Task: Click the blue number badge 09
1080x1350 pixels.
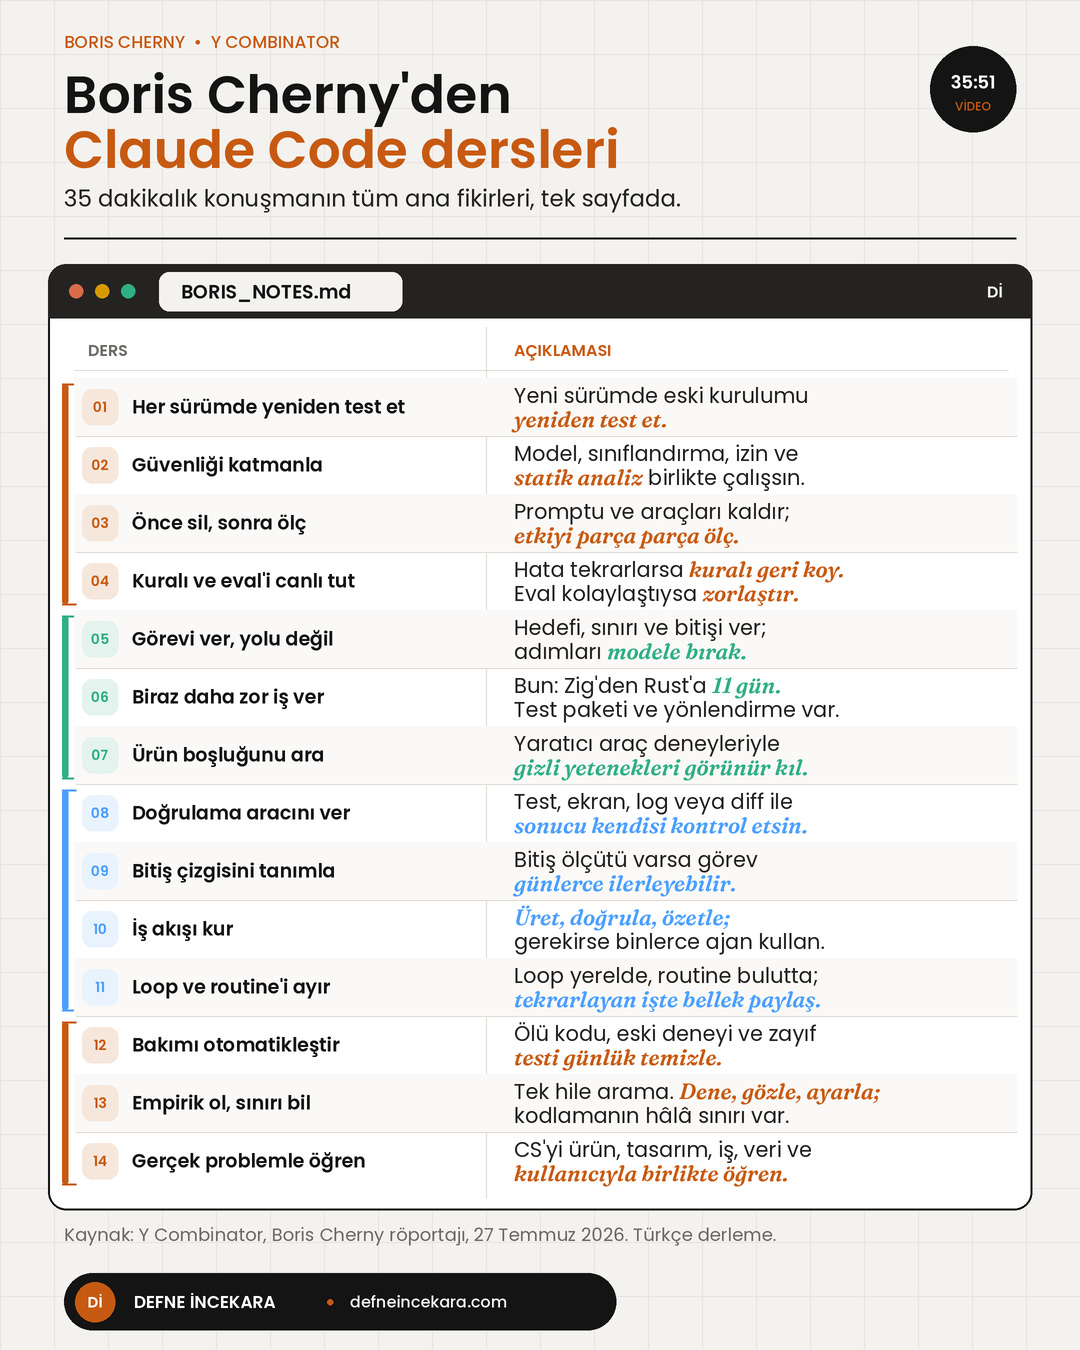Action: point(100,871)
